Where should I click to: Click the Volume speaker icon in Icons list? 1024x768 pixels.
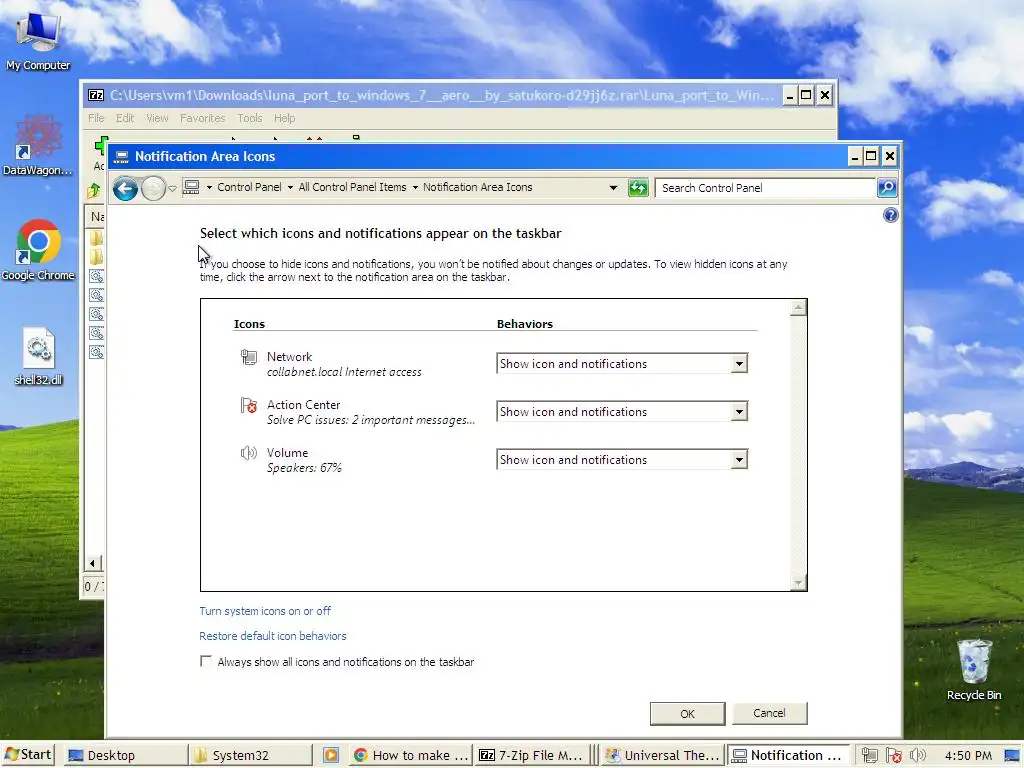click(x=249, y=453)
